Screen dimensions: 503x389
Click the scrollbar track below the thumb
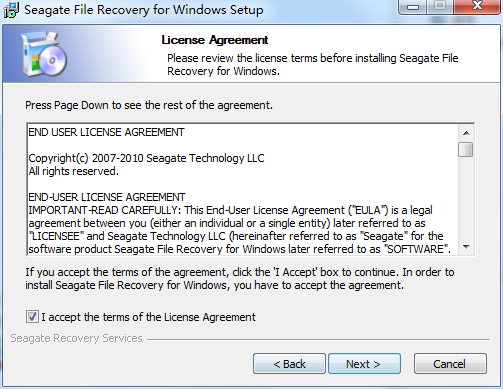(x=466, y=198)
